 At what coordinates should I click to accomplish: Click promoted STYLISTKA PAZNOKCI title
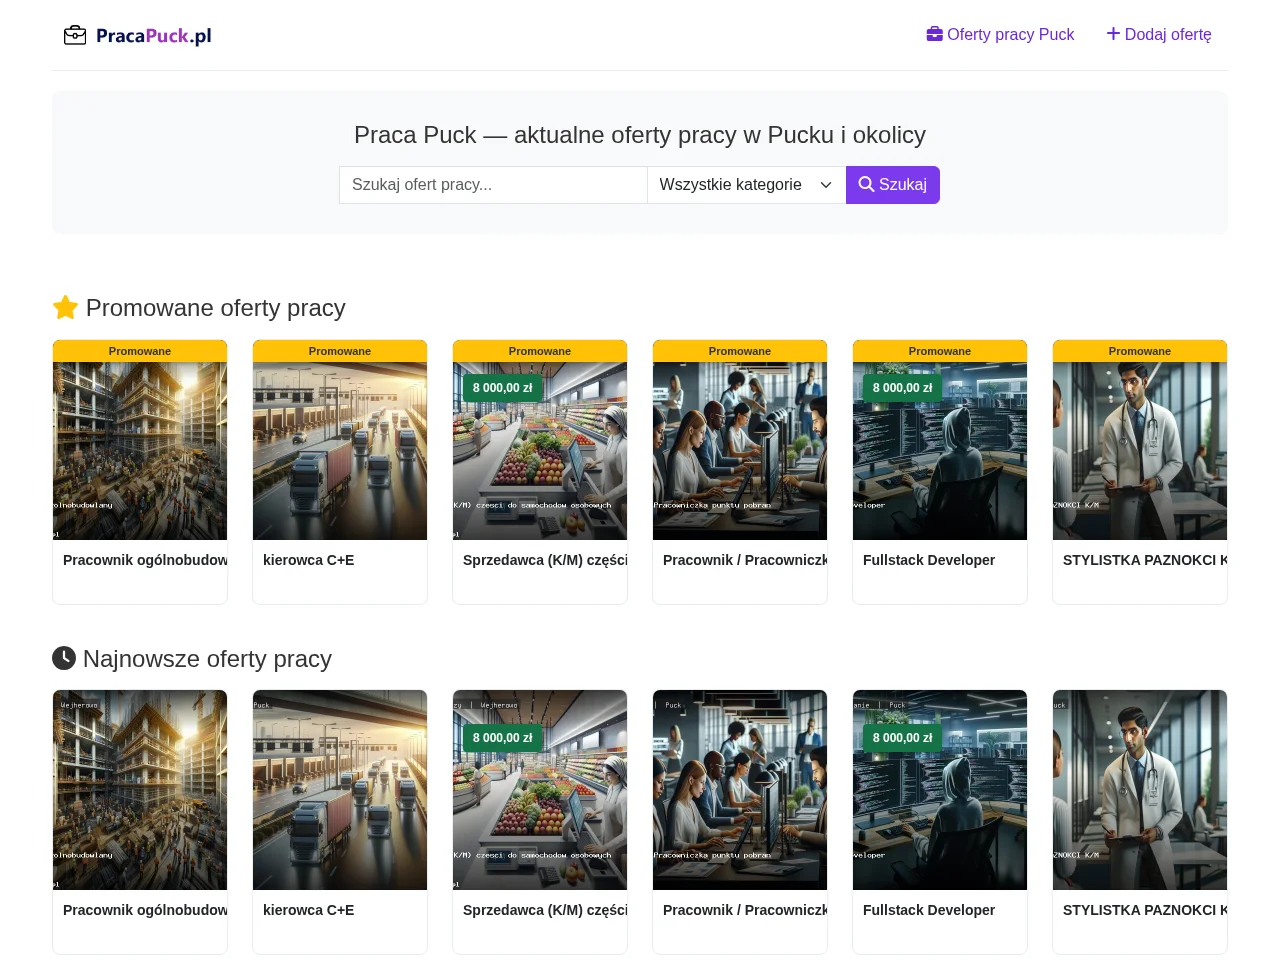coord(1145,560)
